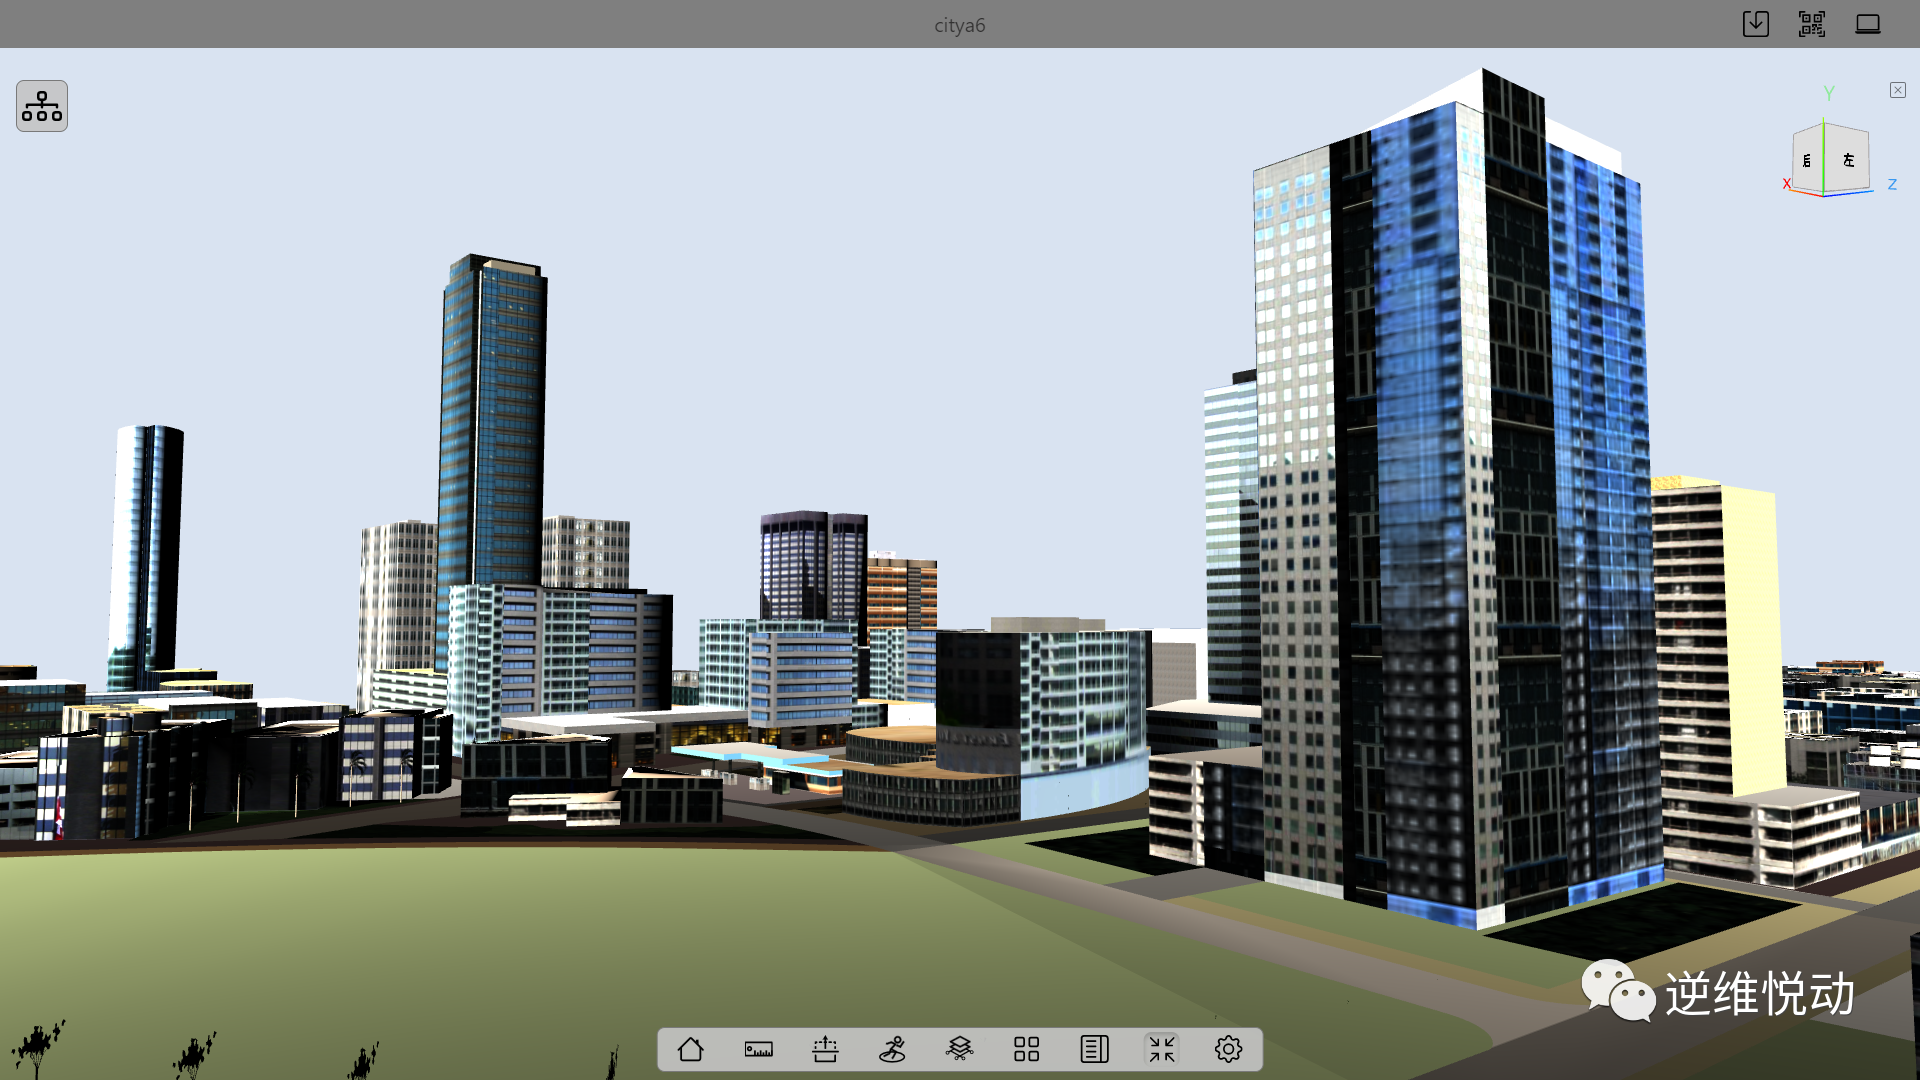Select the ruler measurement tool
This screenshot has width=1920, height=1080.
(758, 1049)
